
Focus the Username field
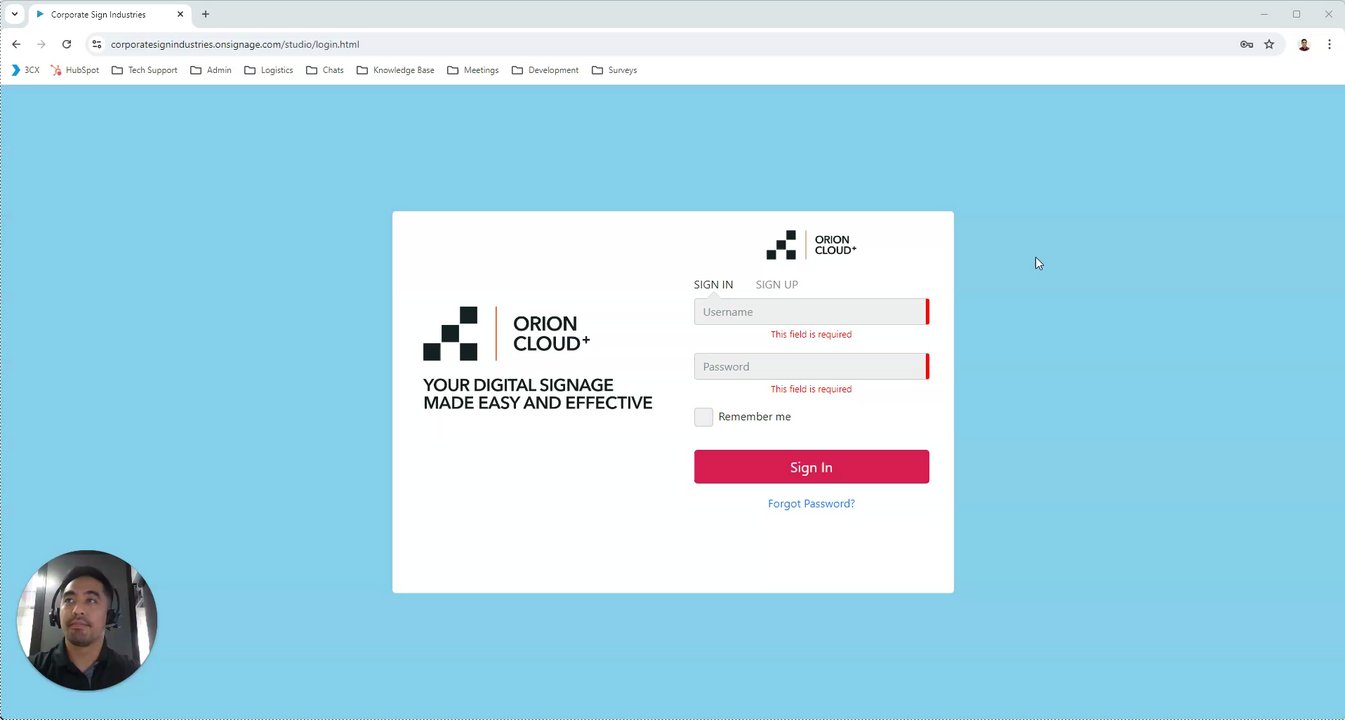click(811, 312)
